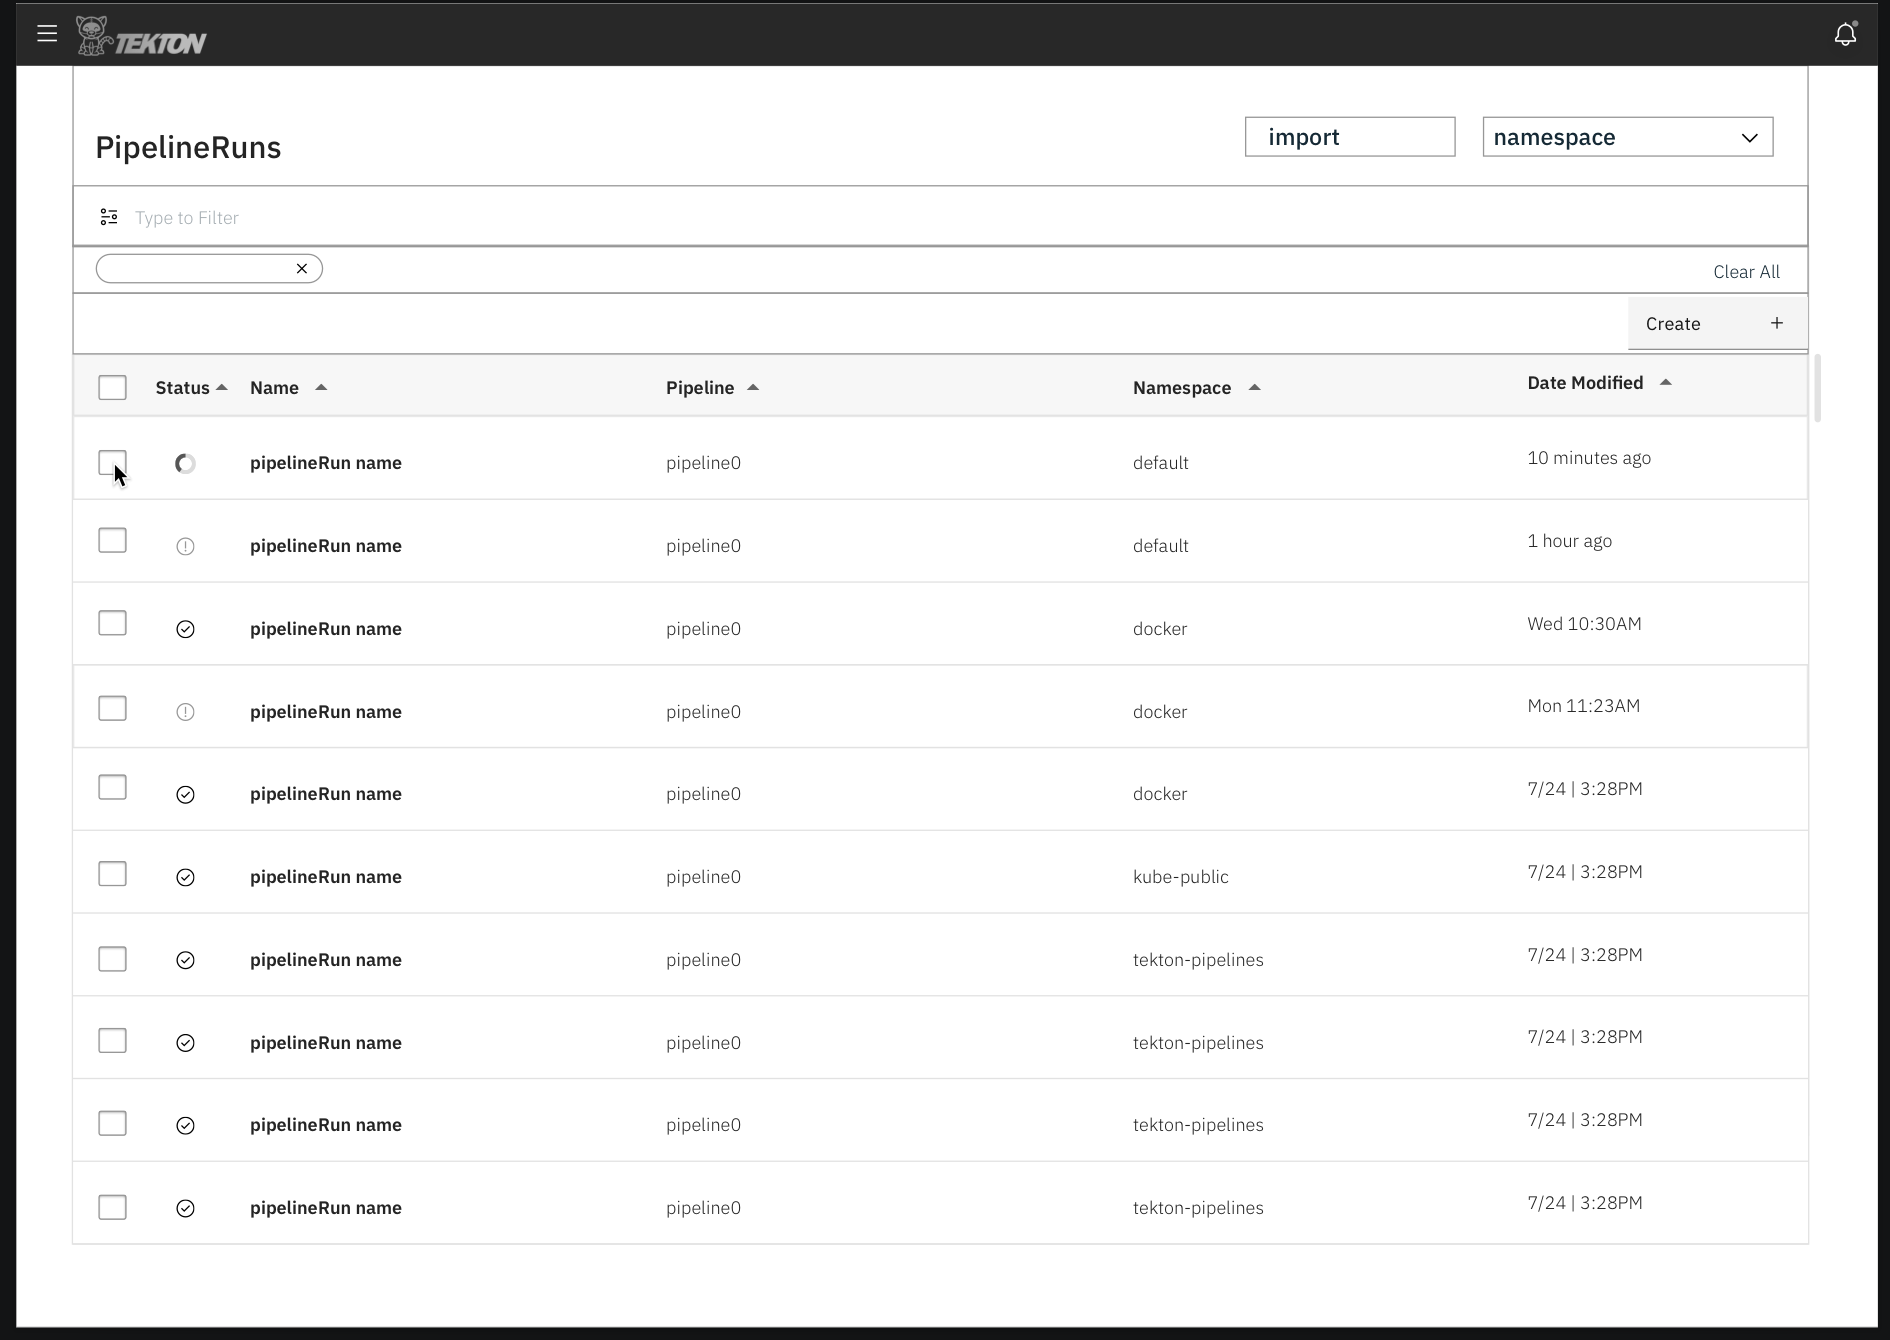Click inside the Type to Filter field
The height and width of the screenshot is (1340, 1890).
click(400, 216)
